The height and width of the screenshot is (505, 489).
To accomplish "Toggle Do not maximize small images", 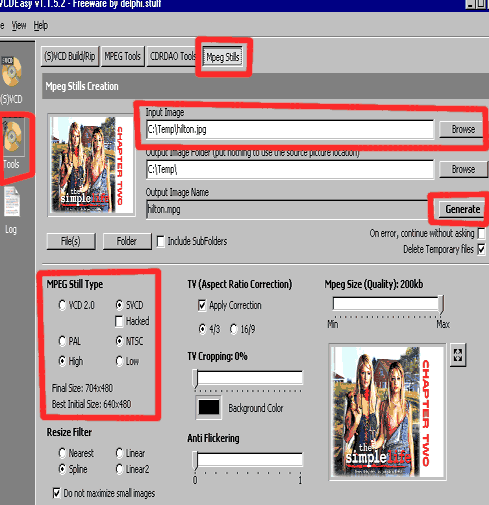I will [x=57, y=493].
